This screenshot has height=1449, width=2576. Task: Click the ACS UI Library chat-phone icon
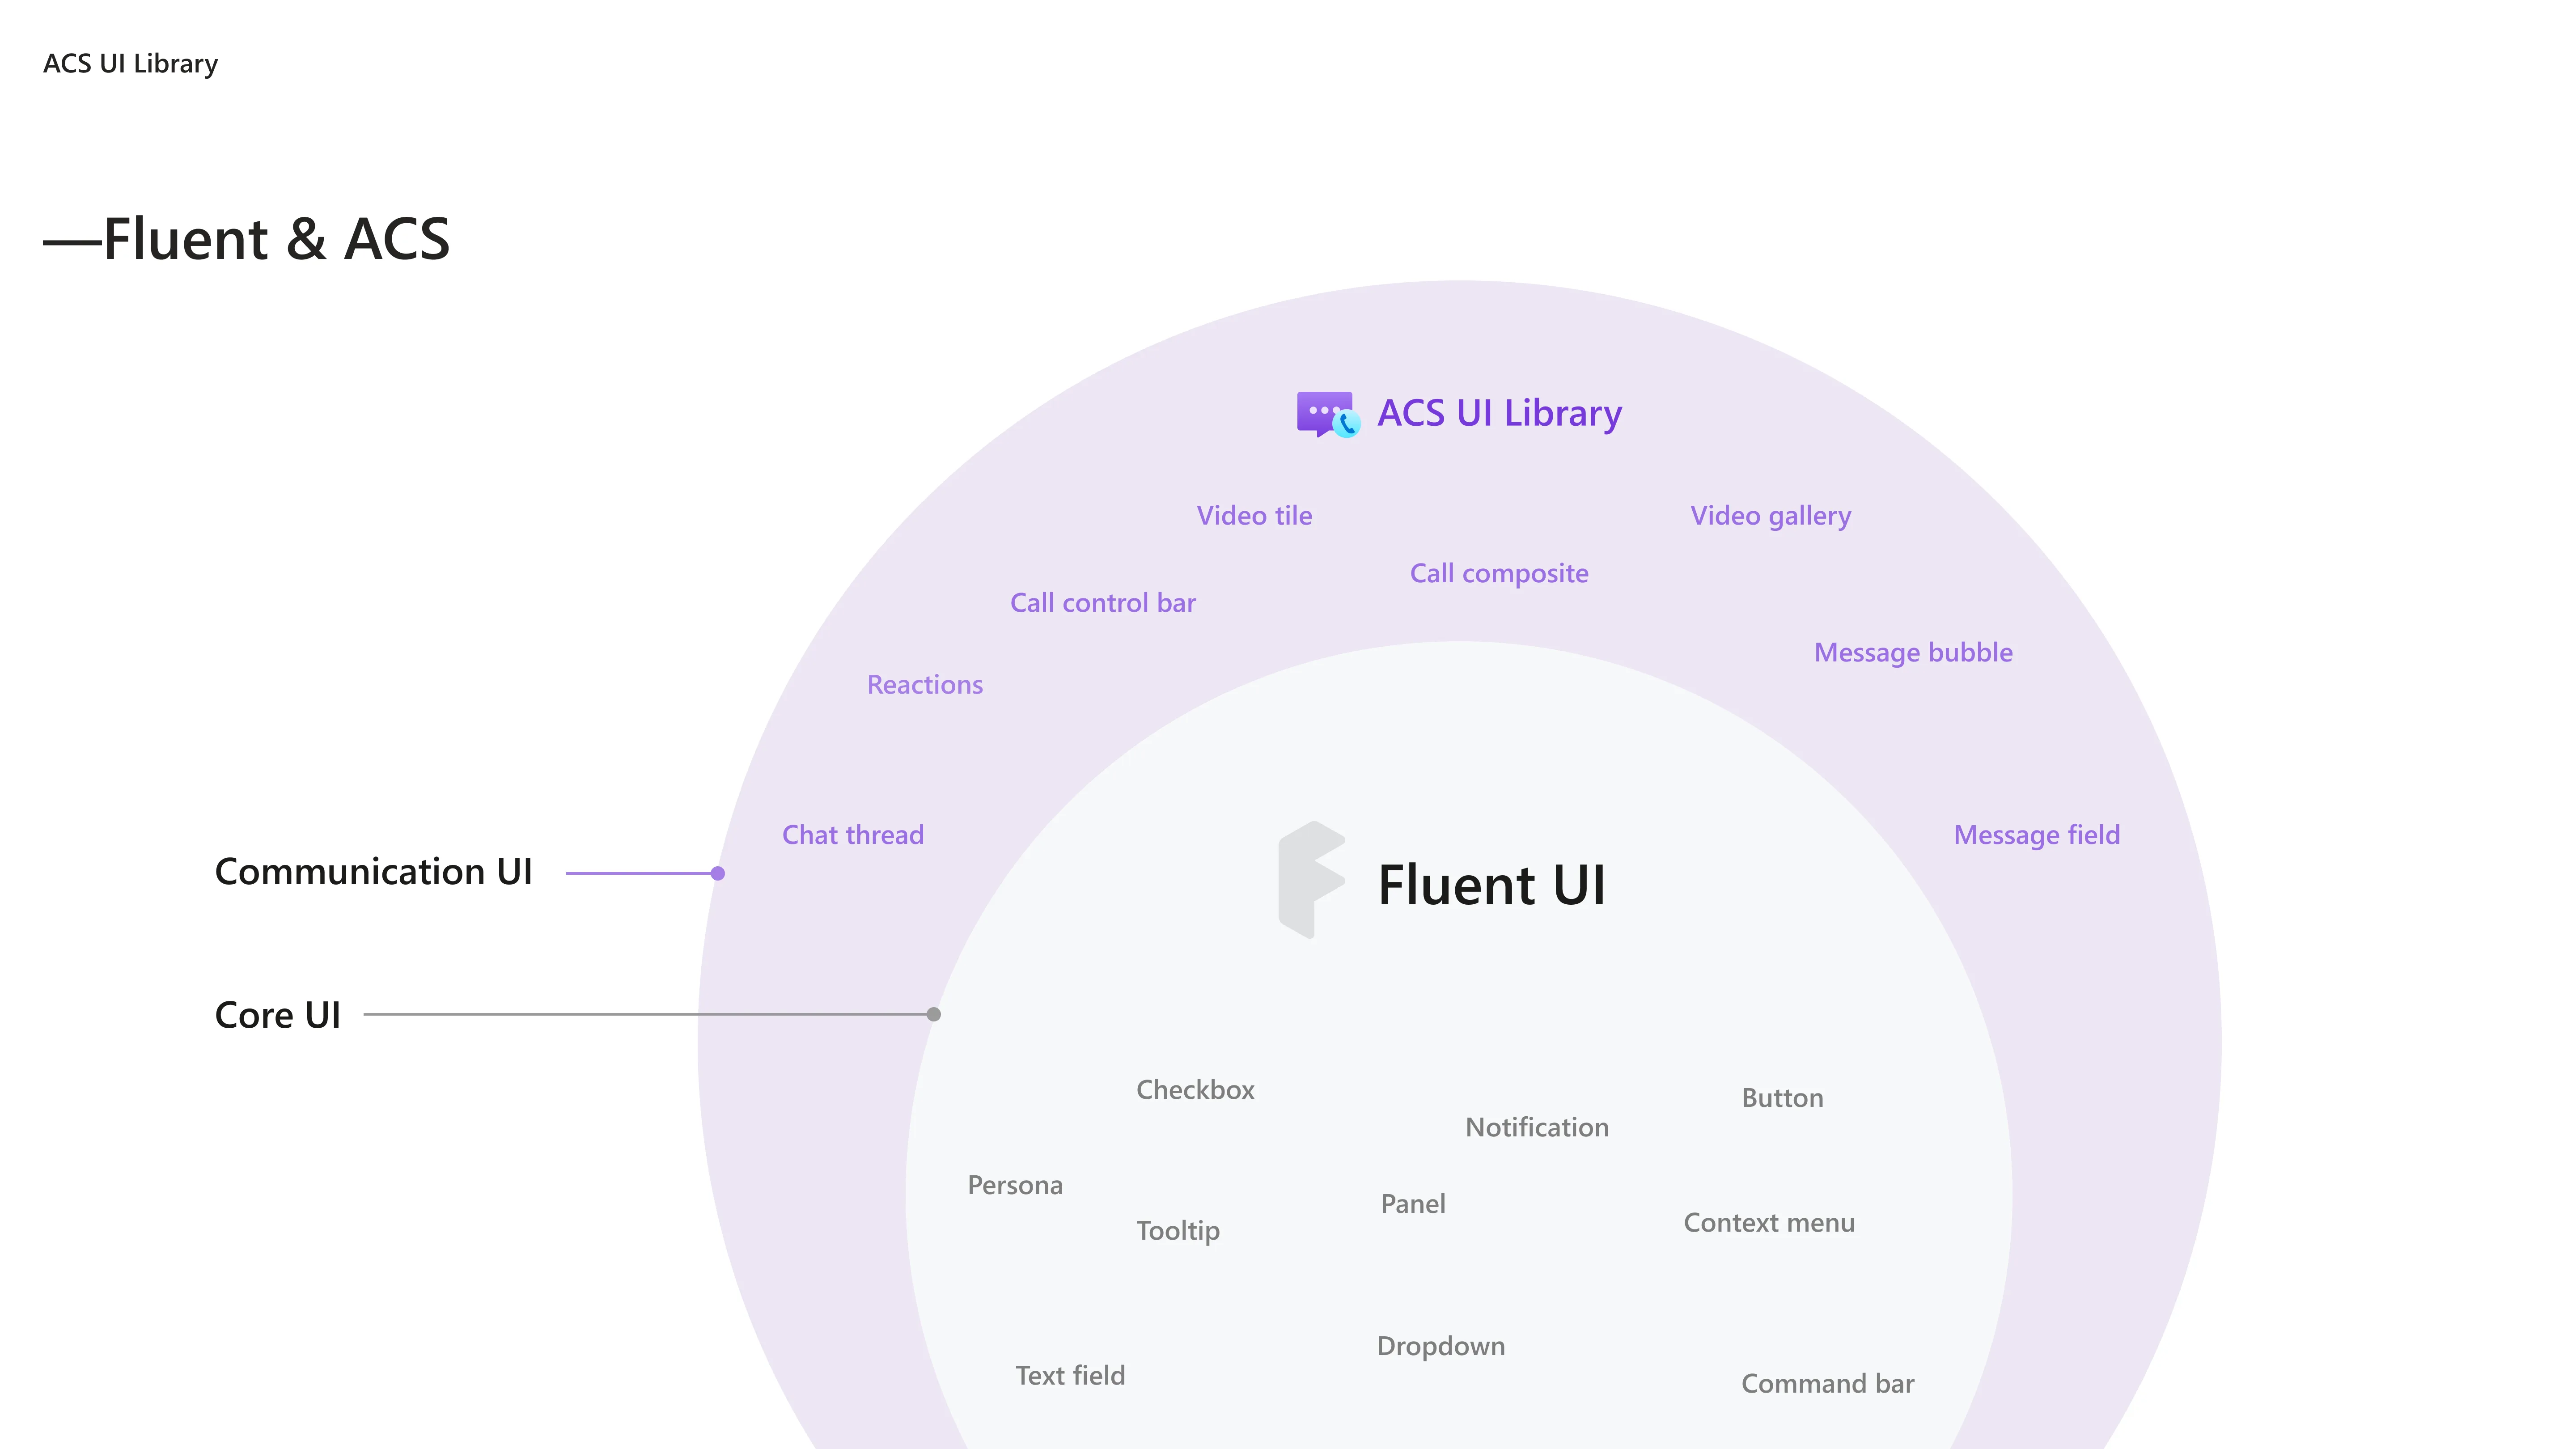pyautogui.click(x=1329, y=414)
